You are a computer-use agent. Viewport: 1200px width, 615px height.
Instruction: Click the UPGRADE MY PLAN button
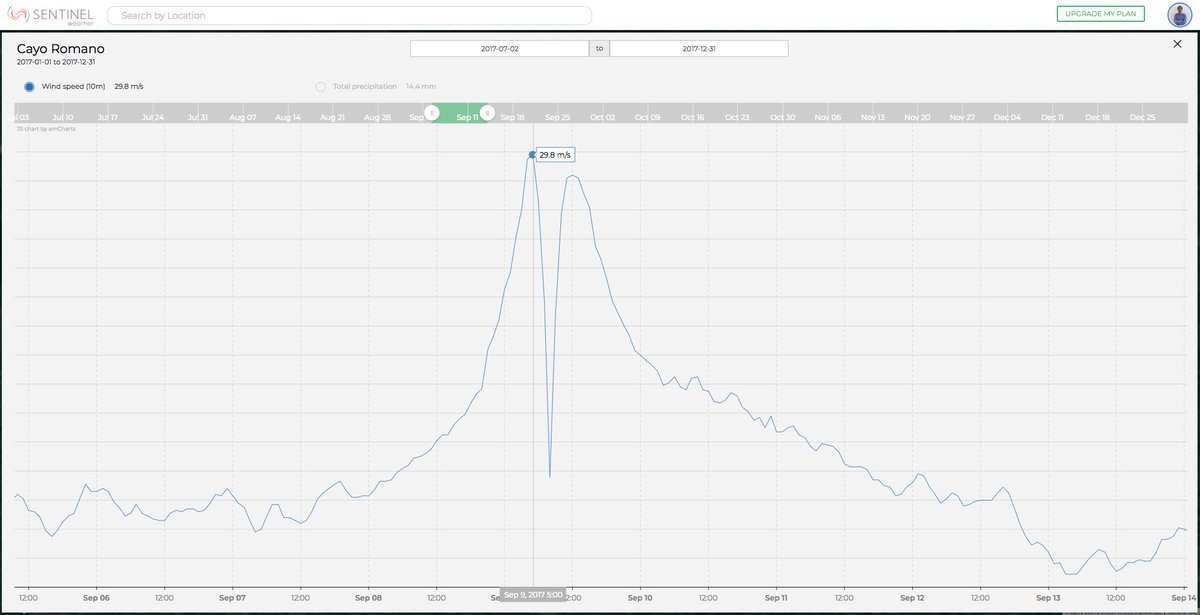[x=1101, y=13]
